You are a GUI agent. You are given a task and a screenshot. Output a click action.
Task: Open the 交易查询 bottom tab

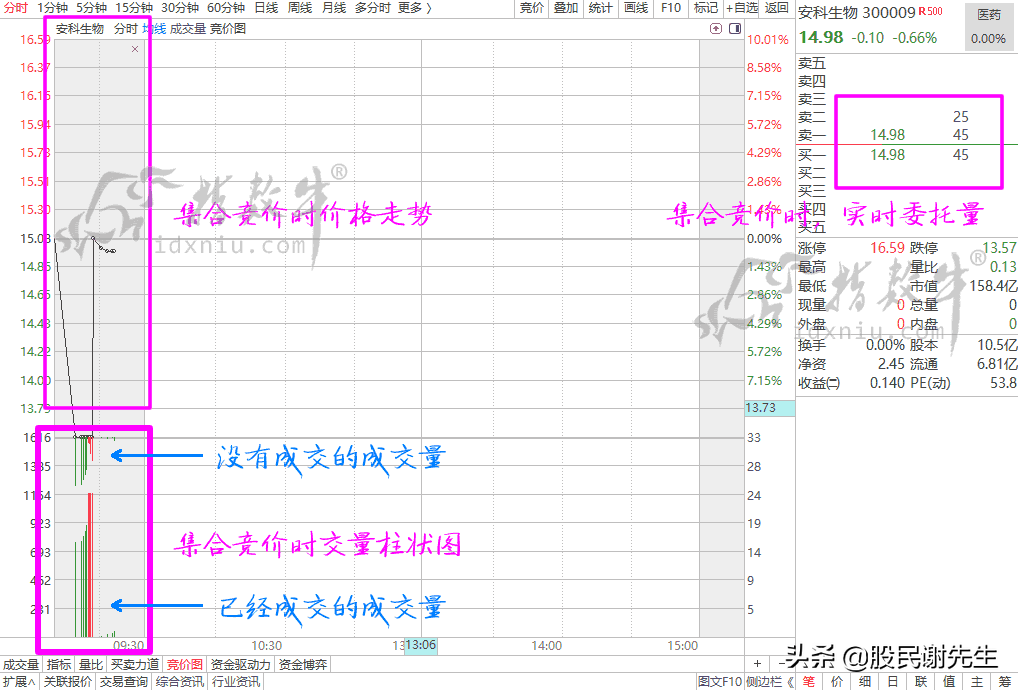(x=123, y=682)
